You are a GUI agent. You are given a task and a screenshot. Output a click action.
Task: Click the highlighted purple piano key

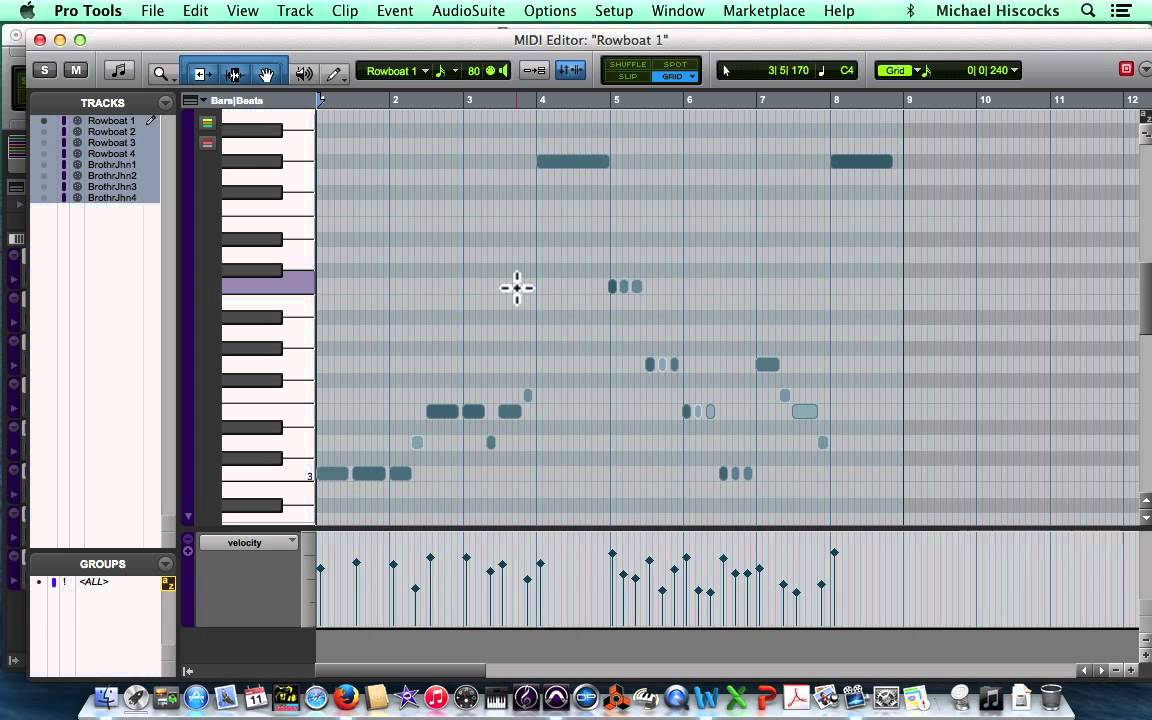click(268, 283)
